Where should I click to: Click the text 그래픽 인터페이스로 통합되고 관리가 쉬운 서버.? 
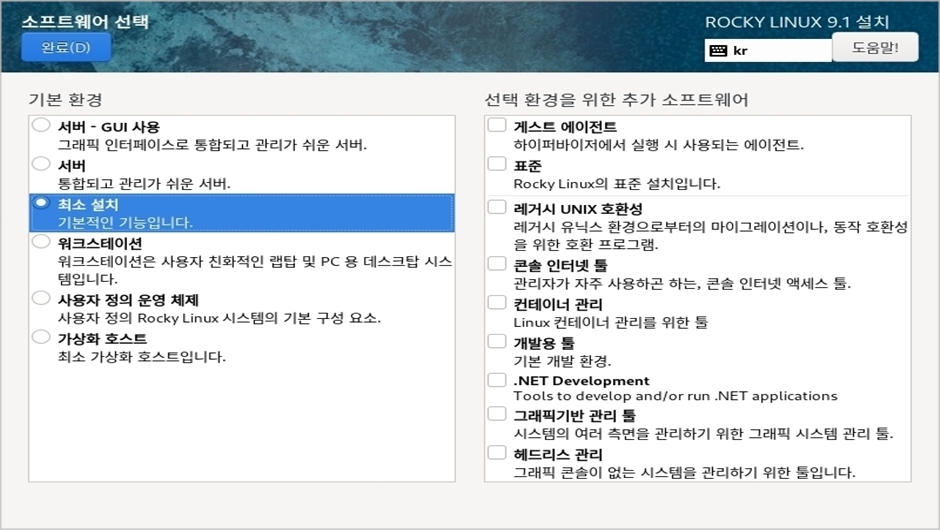(212, 145)
